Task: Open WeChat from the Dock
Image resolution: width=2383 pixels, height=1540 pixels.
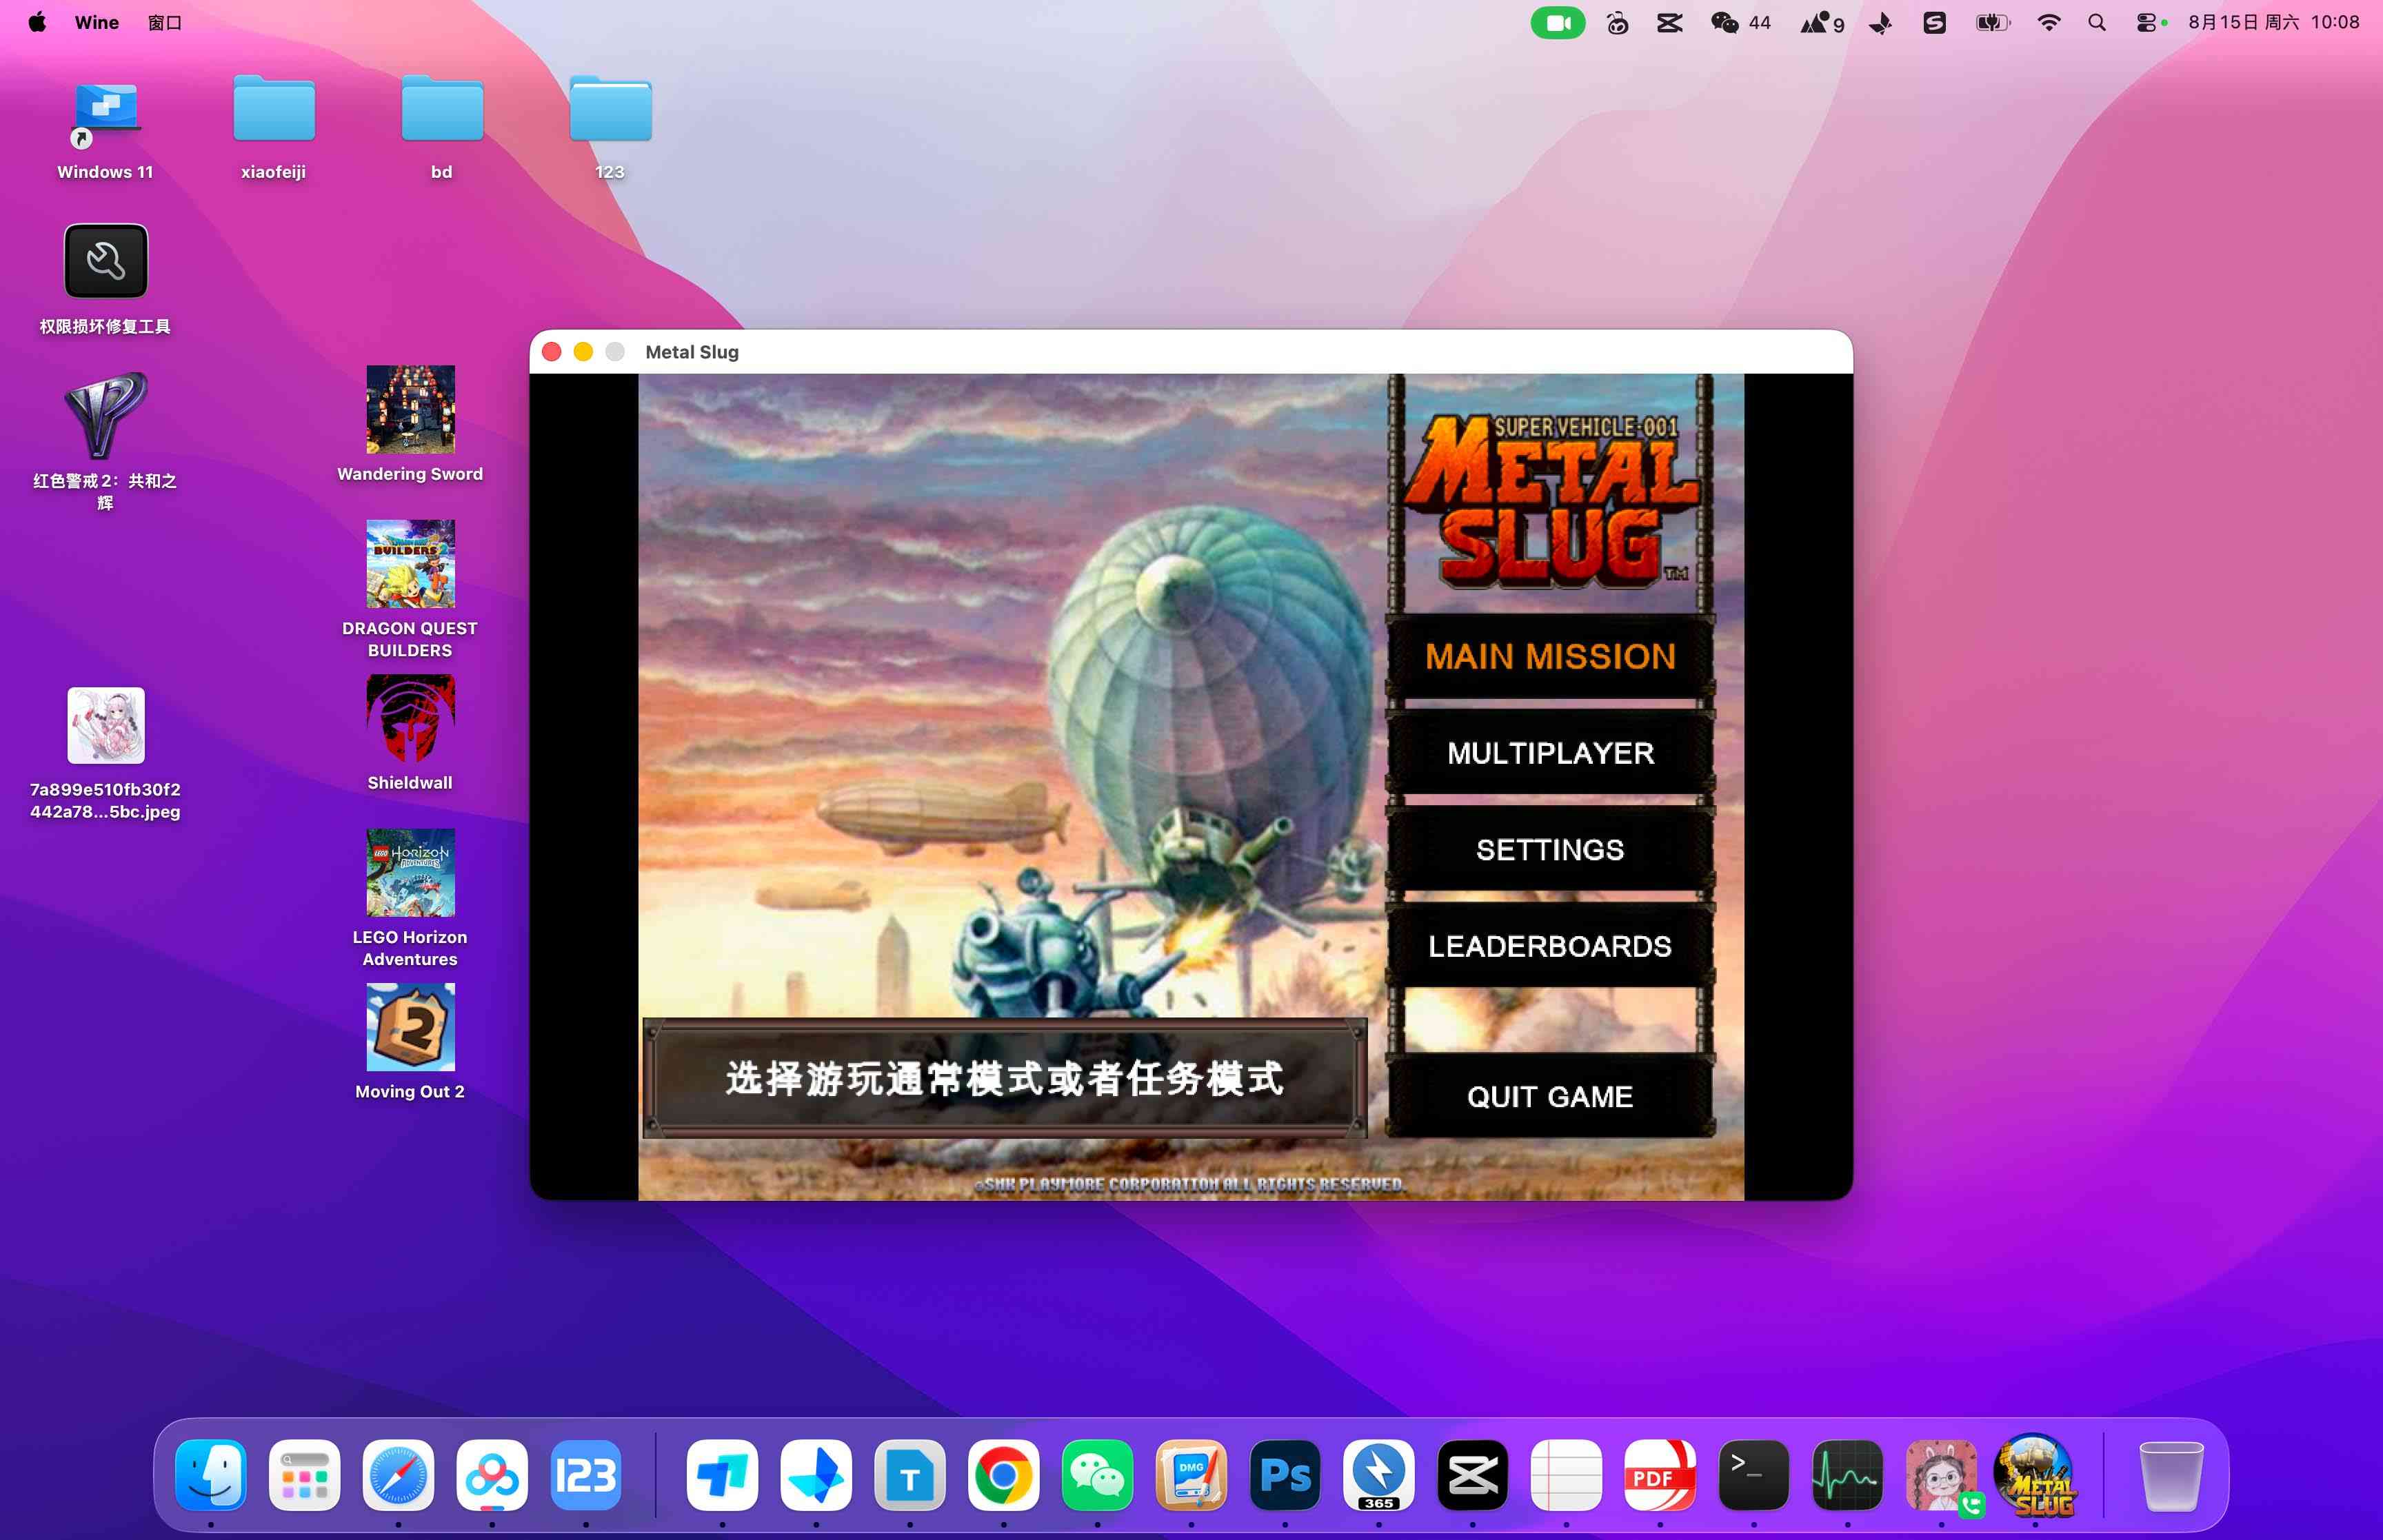Action: click(x=1097, y=1475)
